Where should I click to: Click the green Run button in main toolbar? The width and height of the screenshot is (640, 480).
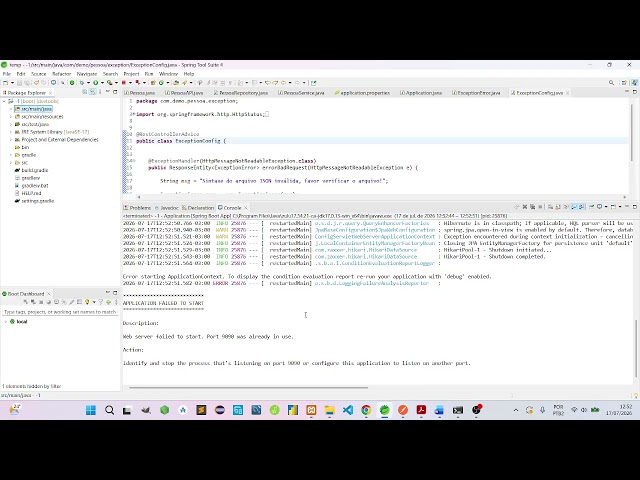point(96,83)
